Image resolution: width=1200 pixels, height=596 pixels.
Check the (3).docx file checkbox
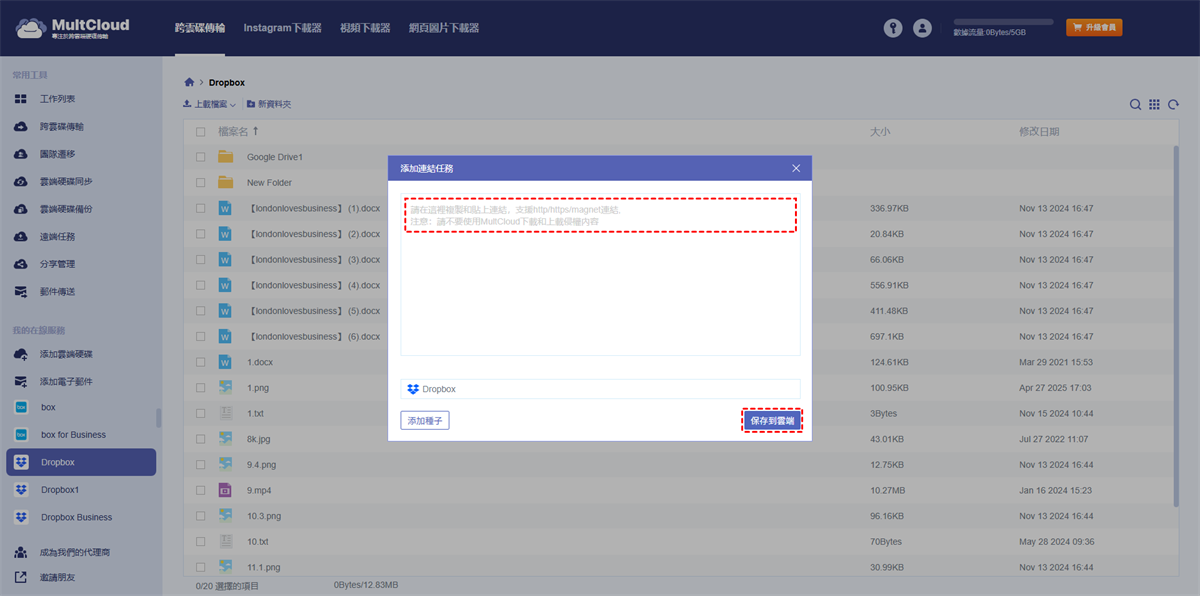point(201,259)
